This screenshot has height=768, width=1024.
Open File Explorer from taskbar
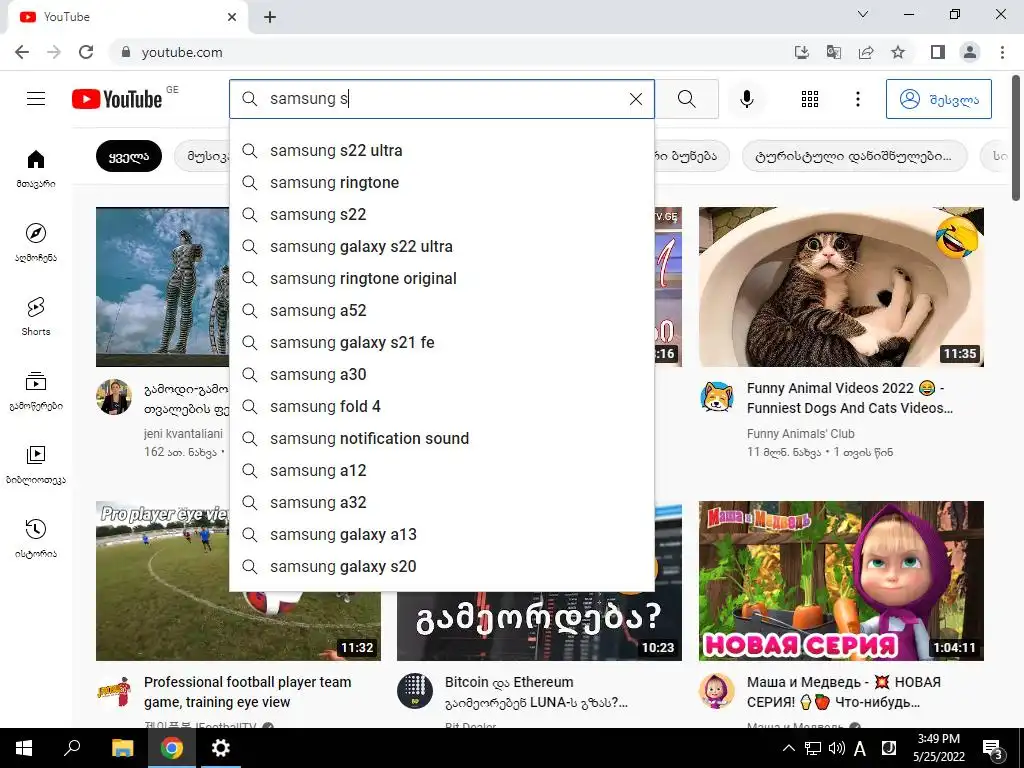point(122,748)
